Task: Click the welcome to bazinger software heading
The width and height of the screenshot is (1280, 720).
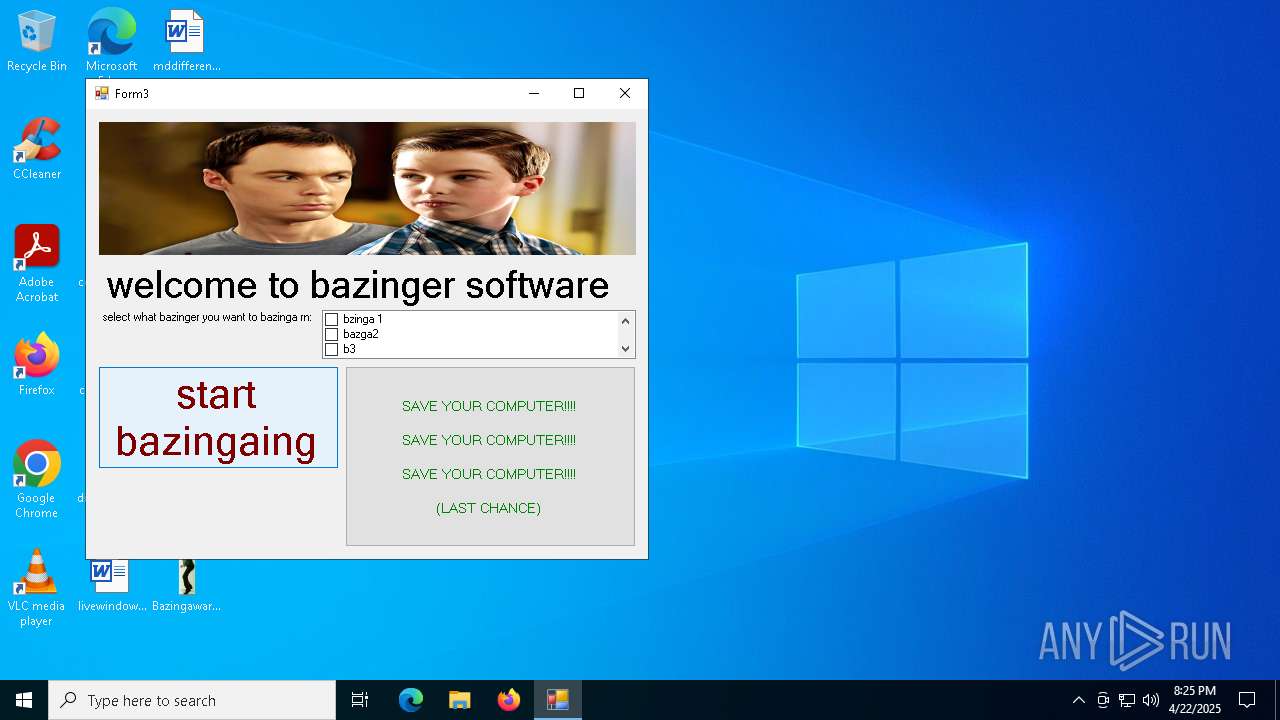Action: pos(358,285)
